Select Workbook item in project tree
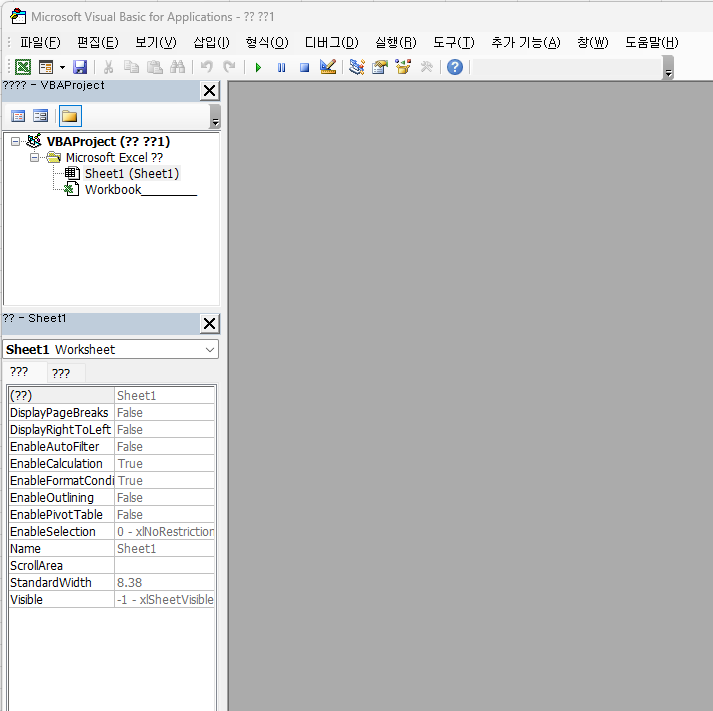This screenshot has height=711, width=713. 141,190
